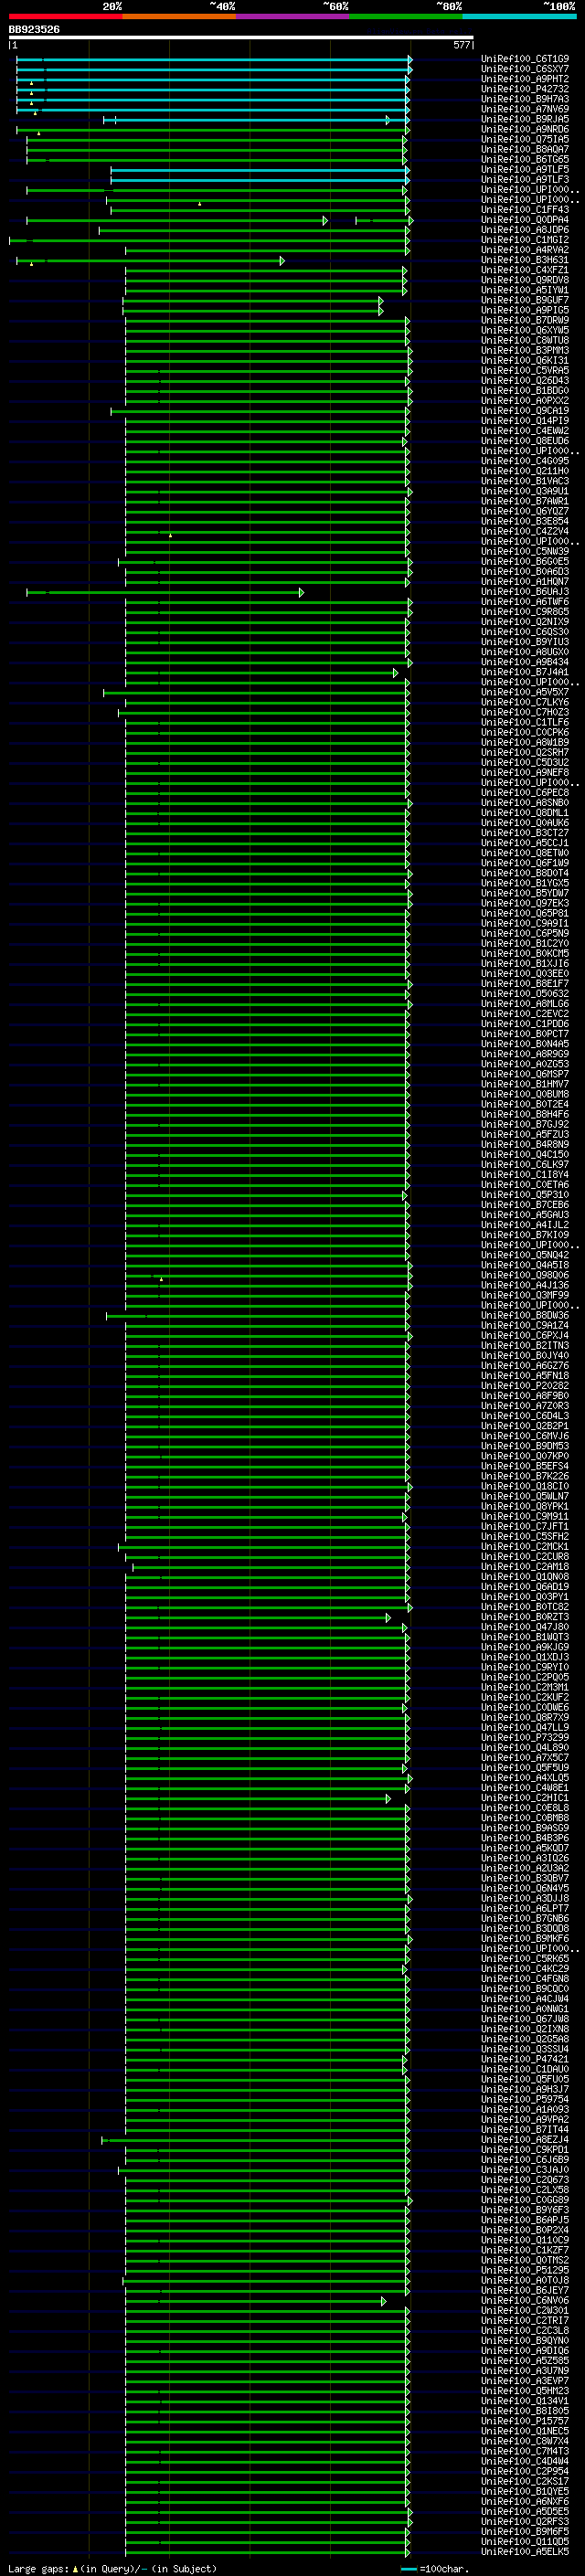Select the UniRef100_P73299 label
This screenshot has height=2576, width=585.
coord(525,1737)
